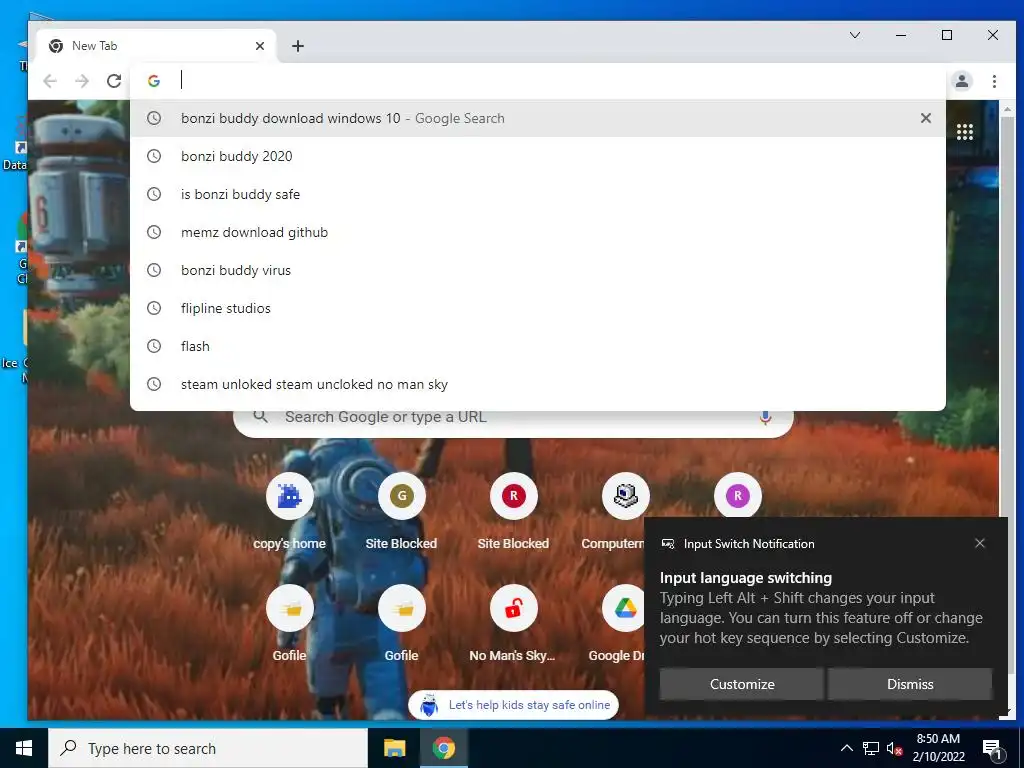Screen dimensions: 1024x768
Task: Click the voice search microphone icon
Action: pos(765,417)
